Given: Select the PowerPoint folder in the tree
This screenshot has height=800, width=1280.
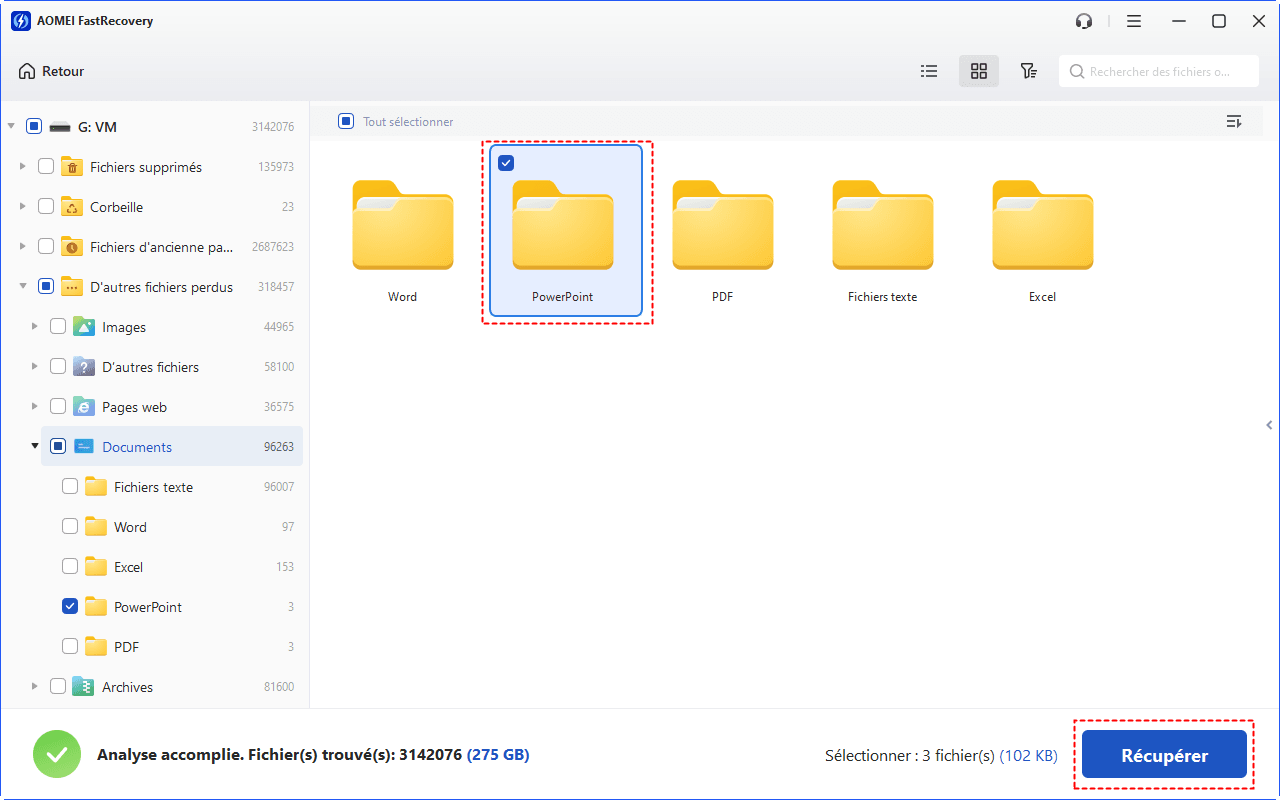Looking at the screenshot, I should [x=147, y=607].
